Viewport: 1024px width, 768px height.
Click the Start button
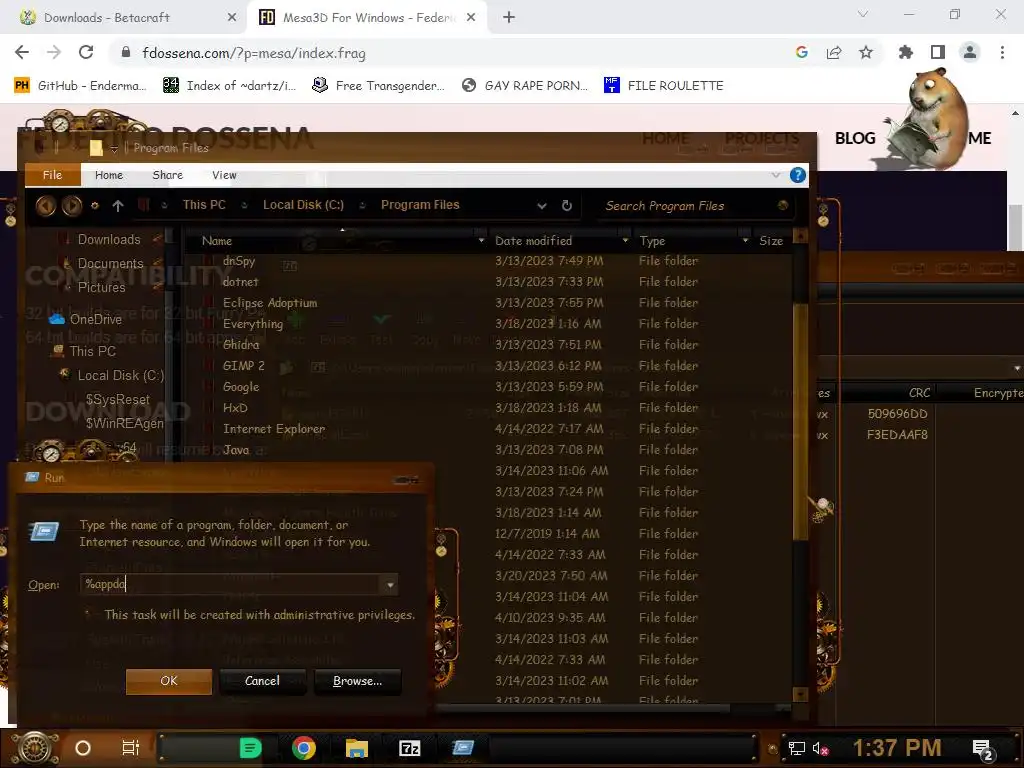[x=35, y=748]
